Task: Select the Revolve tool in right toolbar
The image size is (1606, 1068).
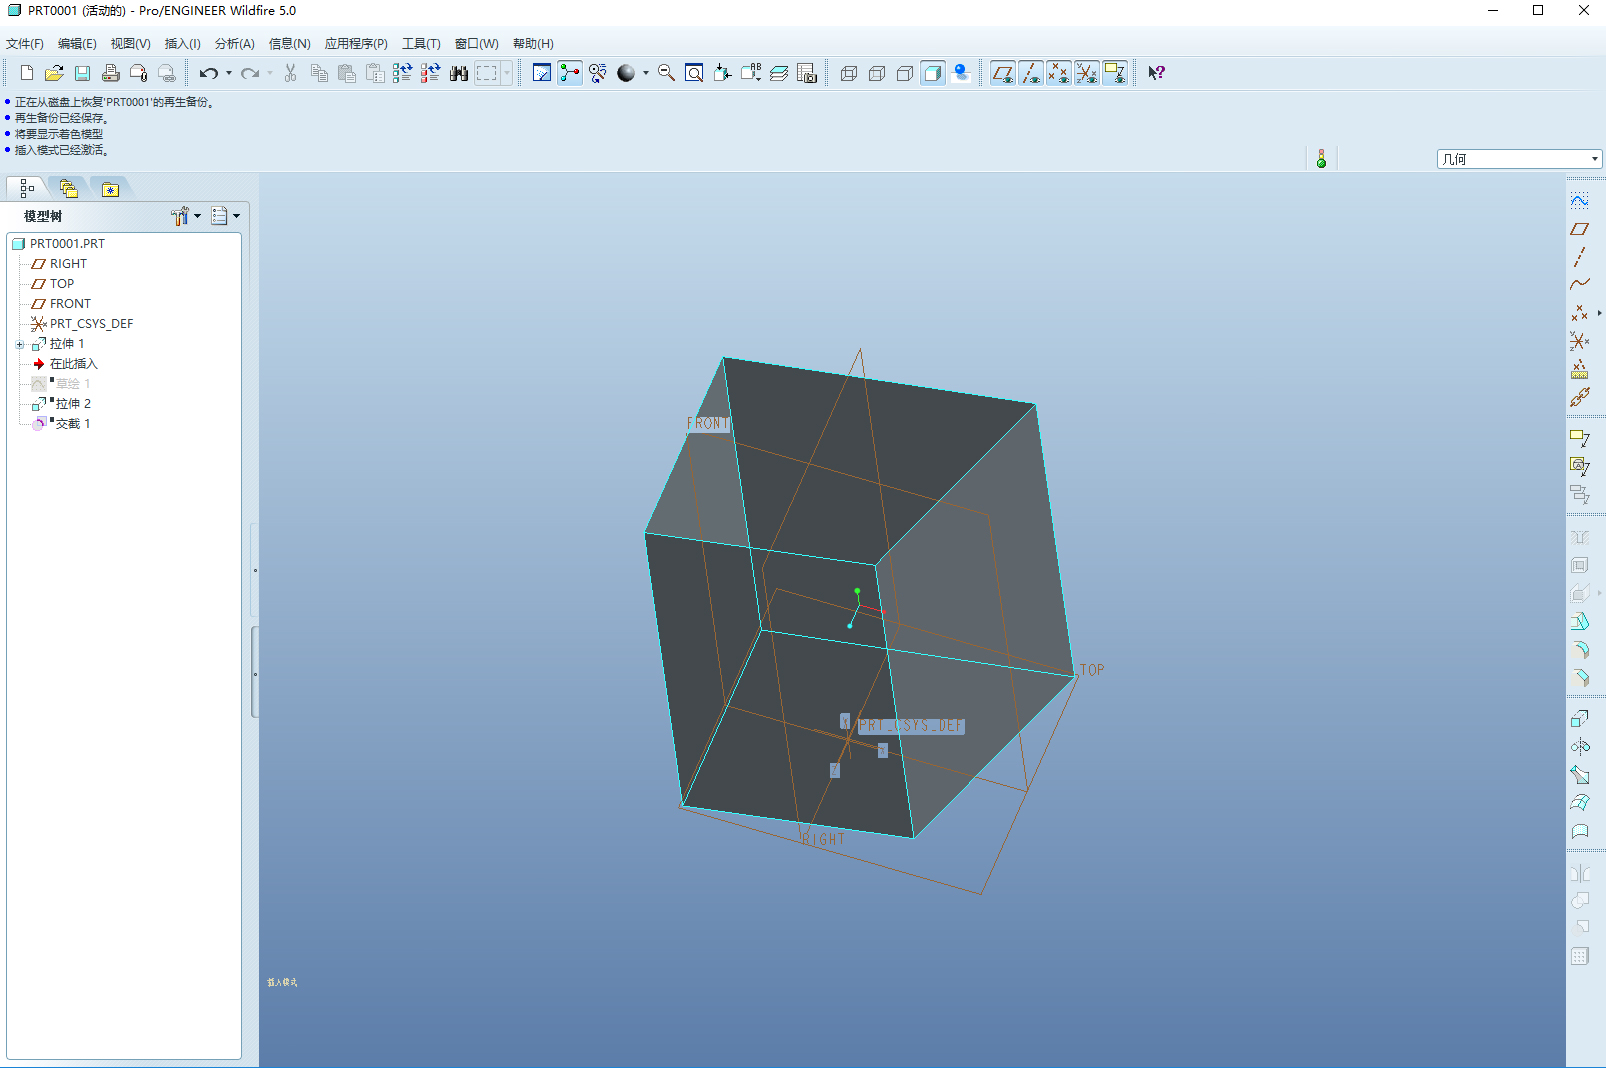Action: 1580,747
